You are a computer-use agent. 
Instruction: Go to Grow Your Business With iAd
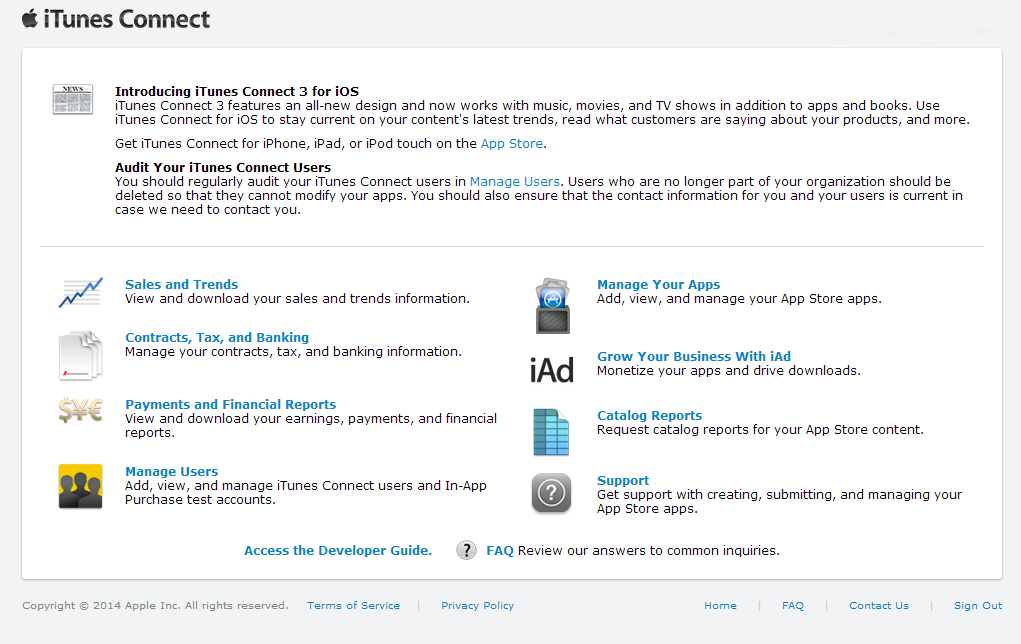pyautogui.click(x=694, y=356)
